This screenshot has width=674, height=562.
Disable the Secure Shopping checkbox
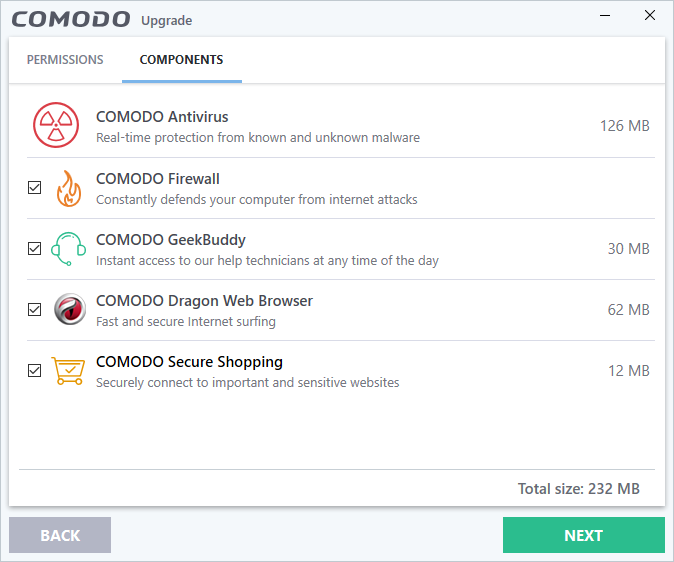[35, 371]
